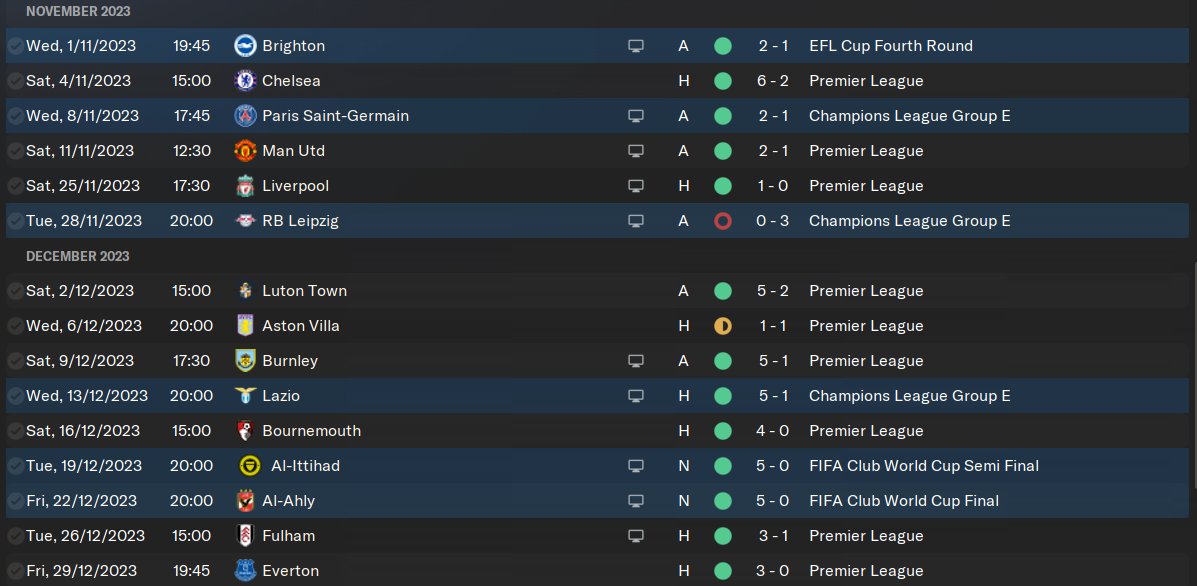Click TV icon on the Lazio fixture
The width and height of the screenshot is (1197, 586).
pos(635,396)
